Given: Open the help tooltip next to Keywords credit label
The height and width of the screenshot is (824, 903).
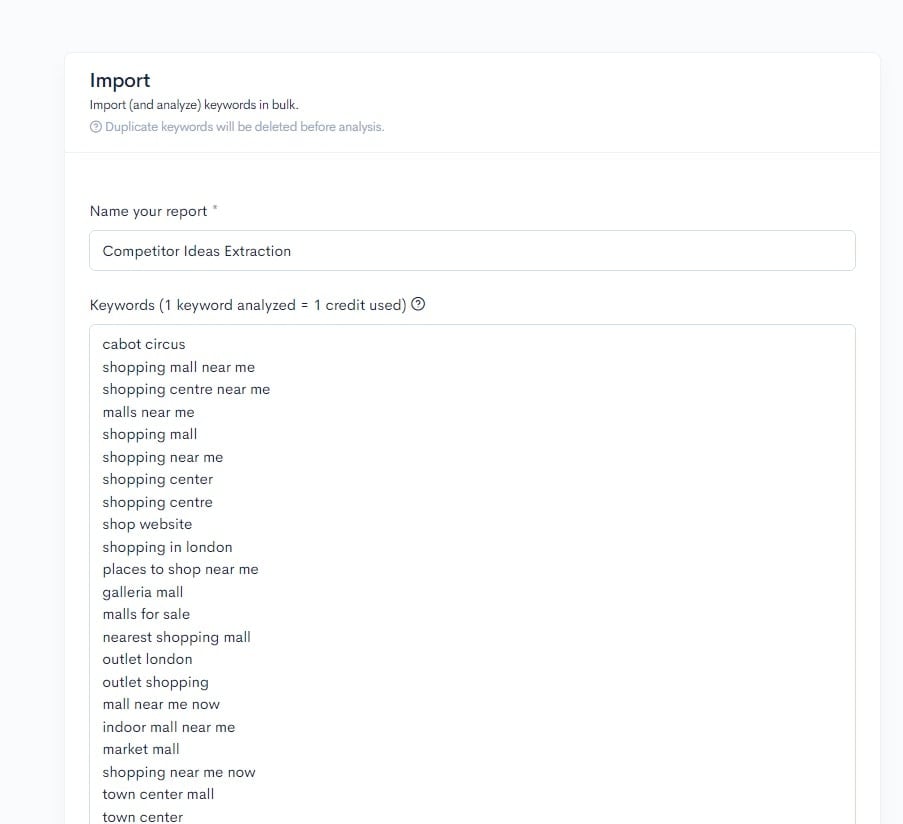Looking at the screenshot, I should click(417, 304).
